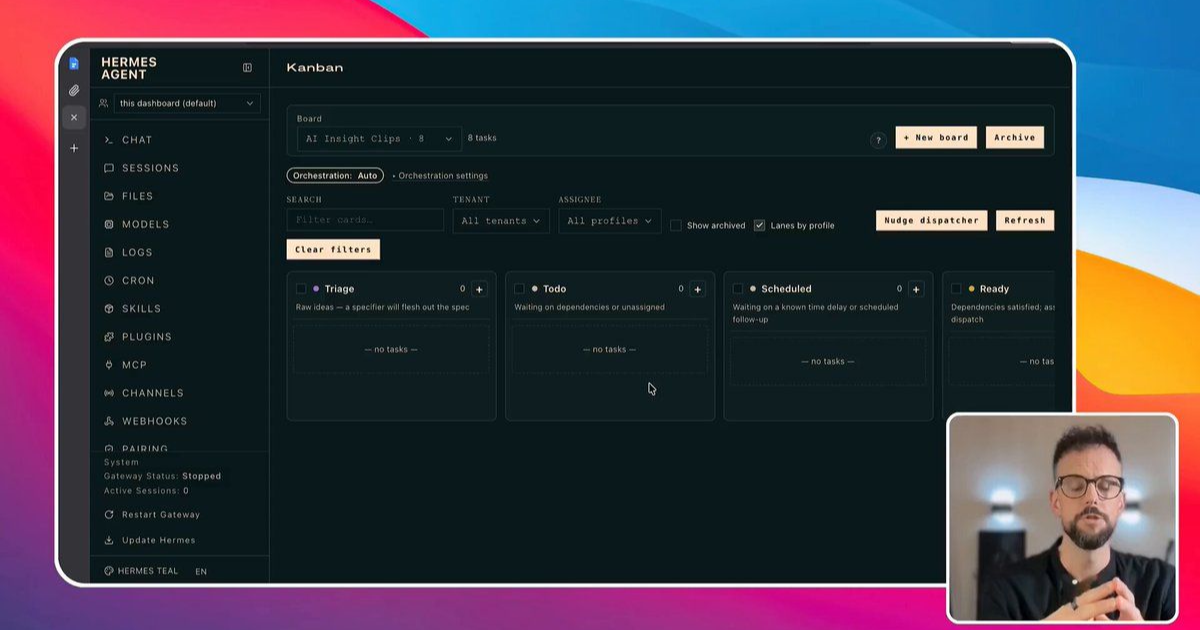
Task: Click the + New board button
Action: [936, 138]
